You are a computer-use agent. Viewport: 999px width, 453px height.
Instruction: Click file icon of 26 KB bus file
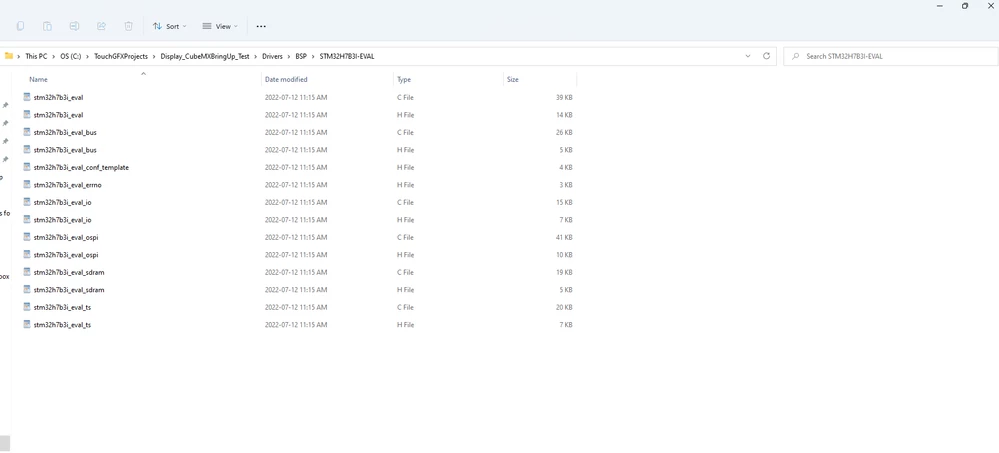(27, 132)
